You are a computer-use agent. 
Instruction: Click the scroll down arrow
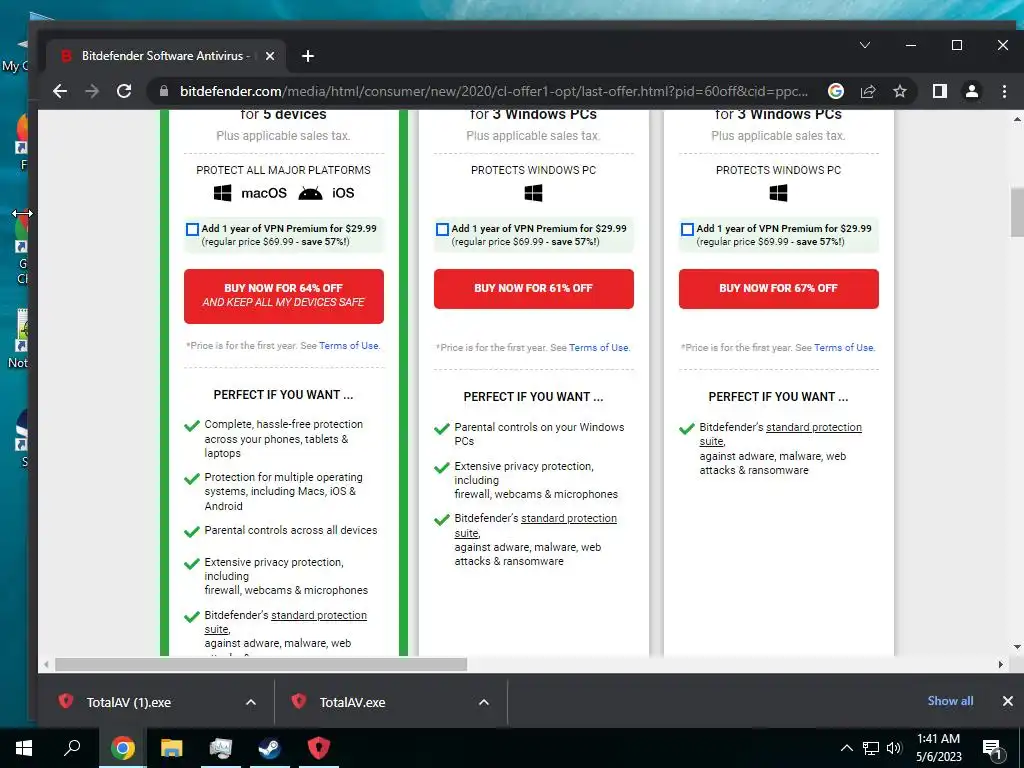(x=1017, y=647)
